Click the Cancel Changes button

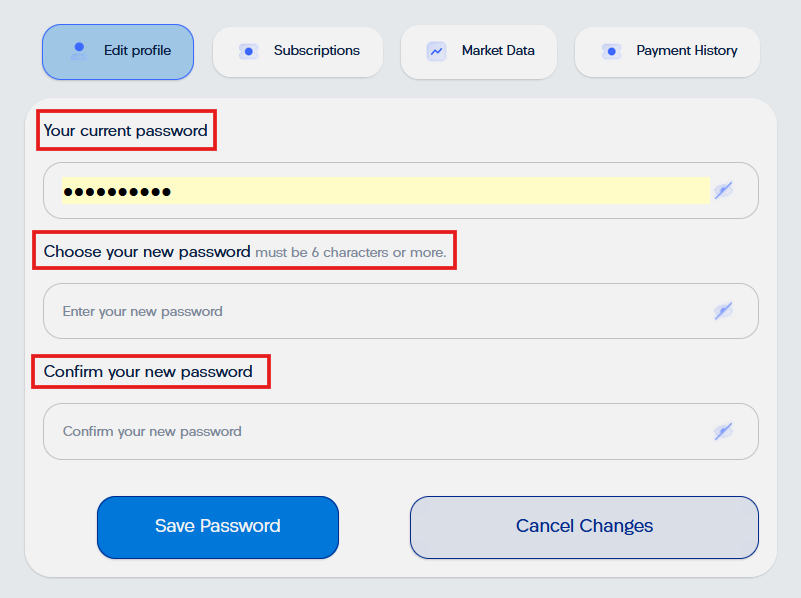tap(584, 527)
